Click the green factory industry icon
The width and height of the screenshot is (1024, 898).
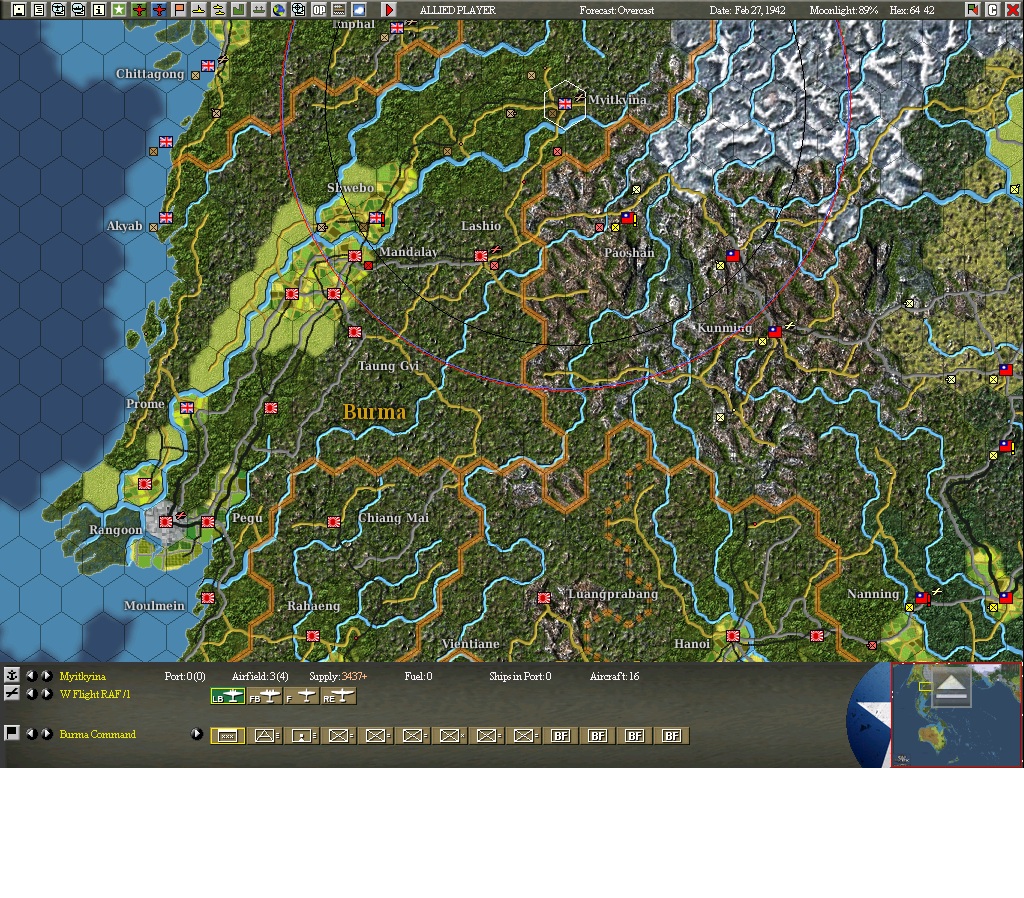[239, 9]
